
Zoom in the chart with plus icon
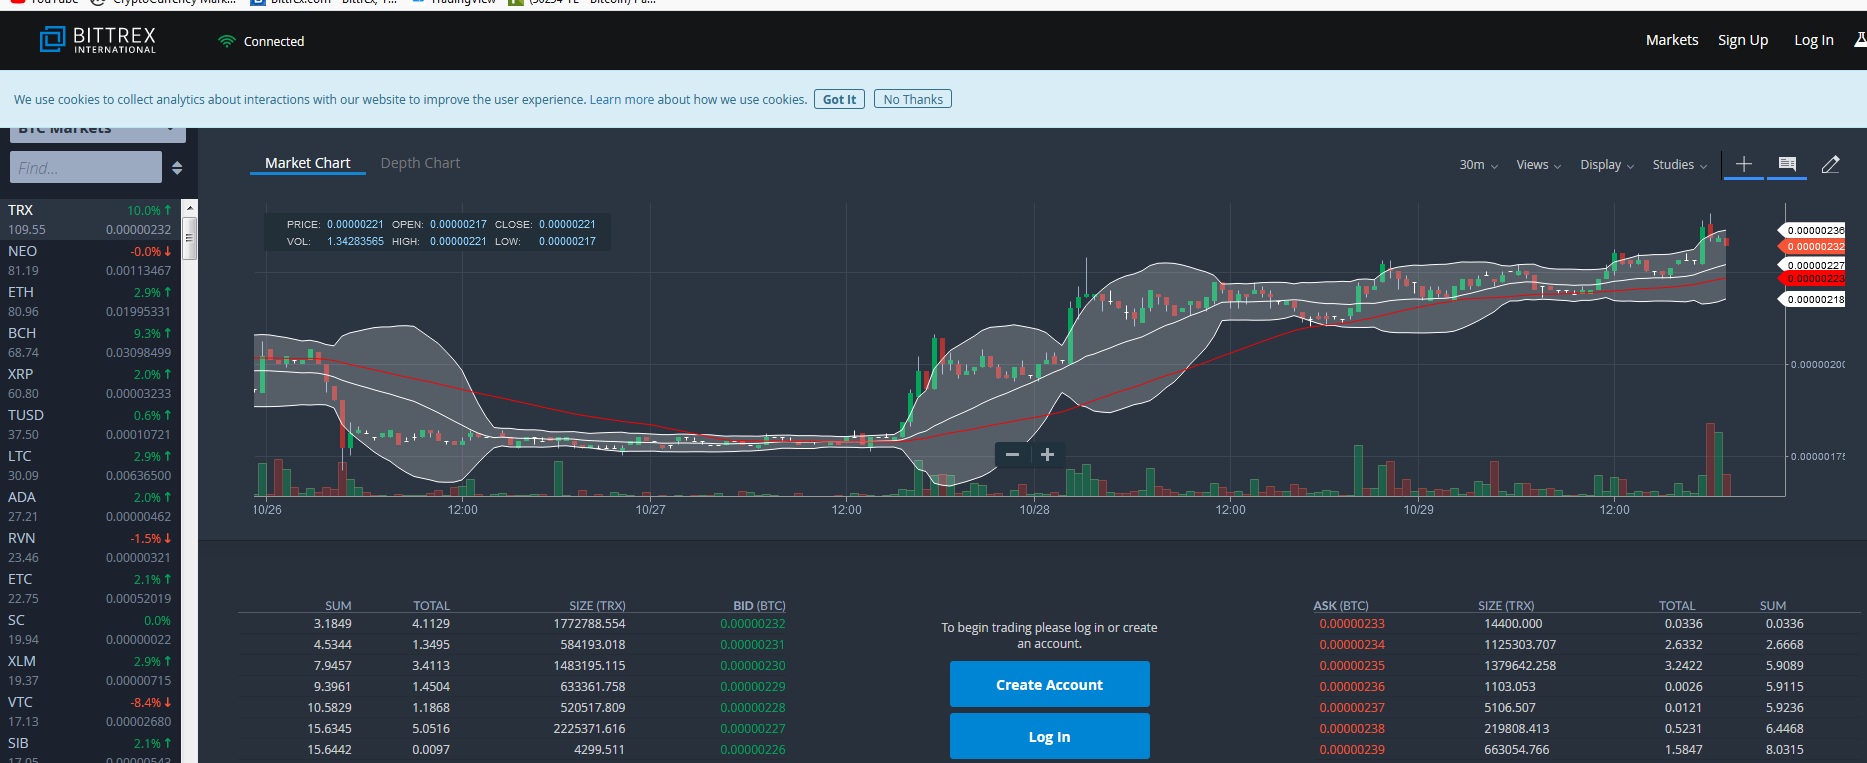coord(1047,455)
